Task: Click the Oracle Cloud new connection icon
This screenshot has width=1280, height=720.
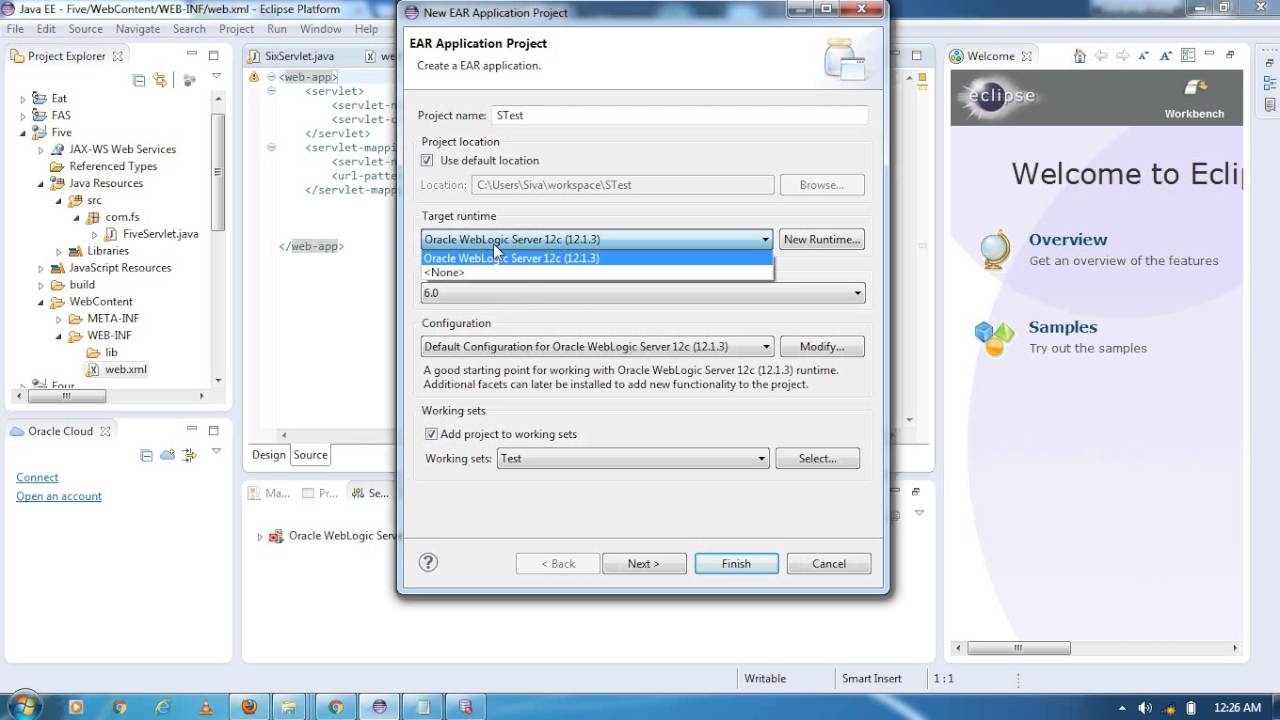Action: [x=167, y=455]
